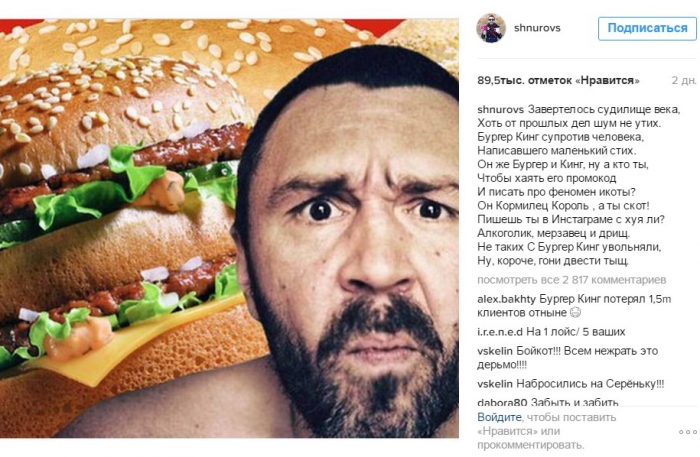The height and width of the screenshot is (457, 700).
Task: Open the three-dot more options menu
Action: click(688, 432)
